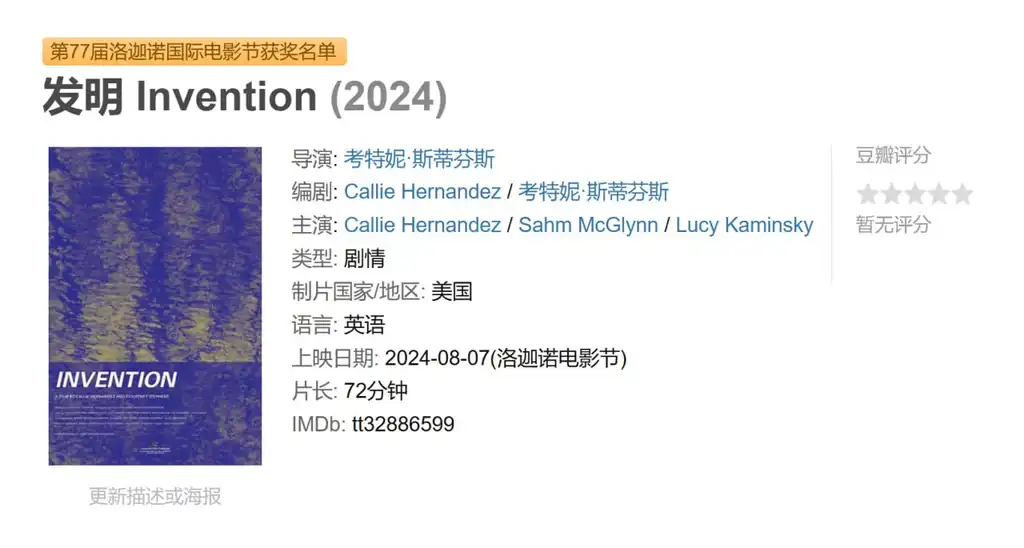Click the 暂无评分 text

893,225
